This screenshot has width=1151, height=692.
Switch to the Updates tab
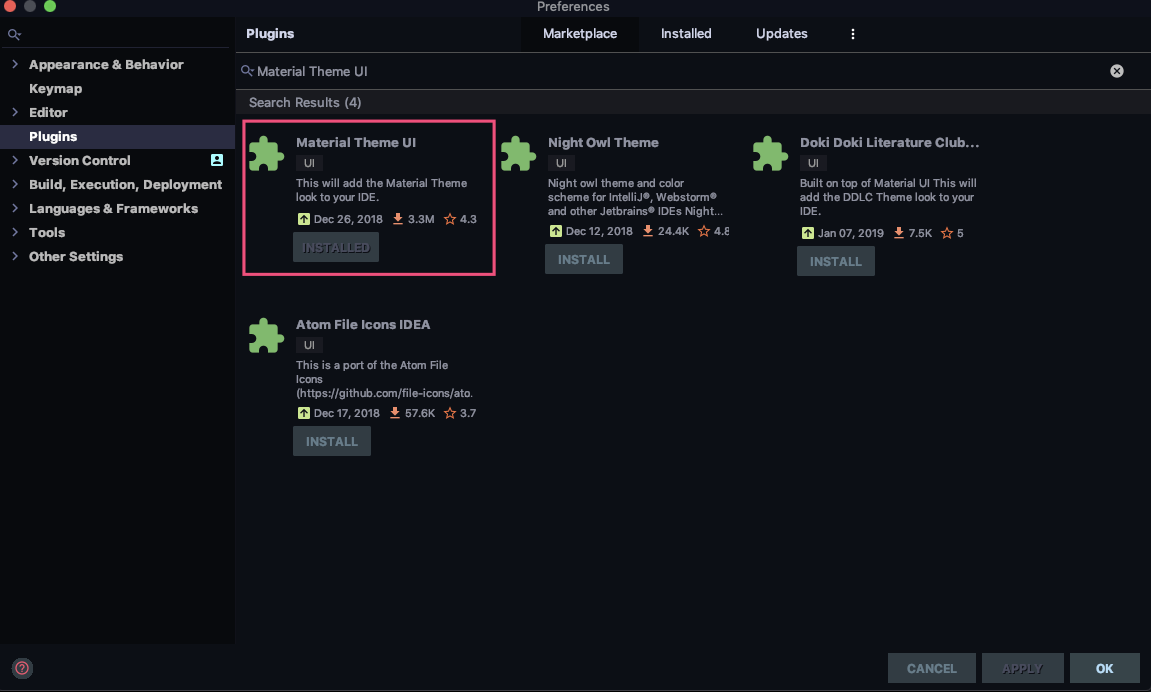click(x=782, y=34)
